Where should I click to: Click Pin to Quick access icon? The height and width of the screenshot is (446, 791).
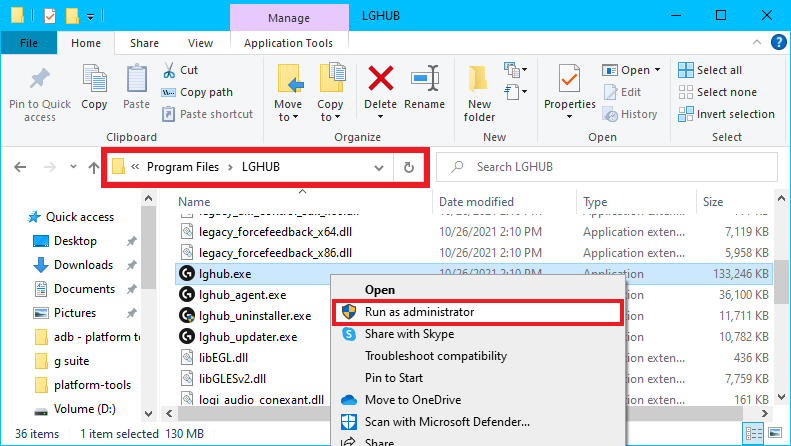40,78
